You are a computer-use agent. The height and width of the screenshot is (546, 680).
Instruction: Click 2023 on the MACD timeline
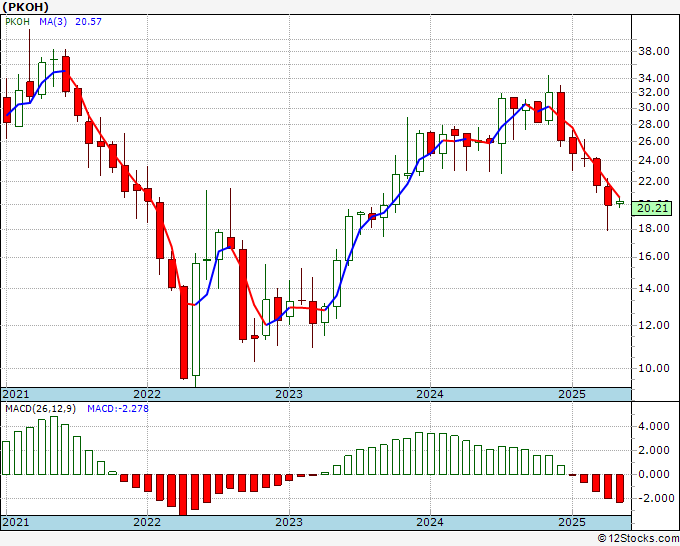coord(289,522)
